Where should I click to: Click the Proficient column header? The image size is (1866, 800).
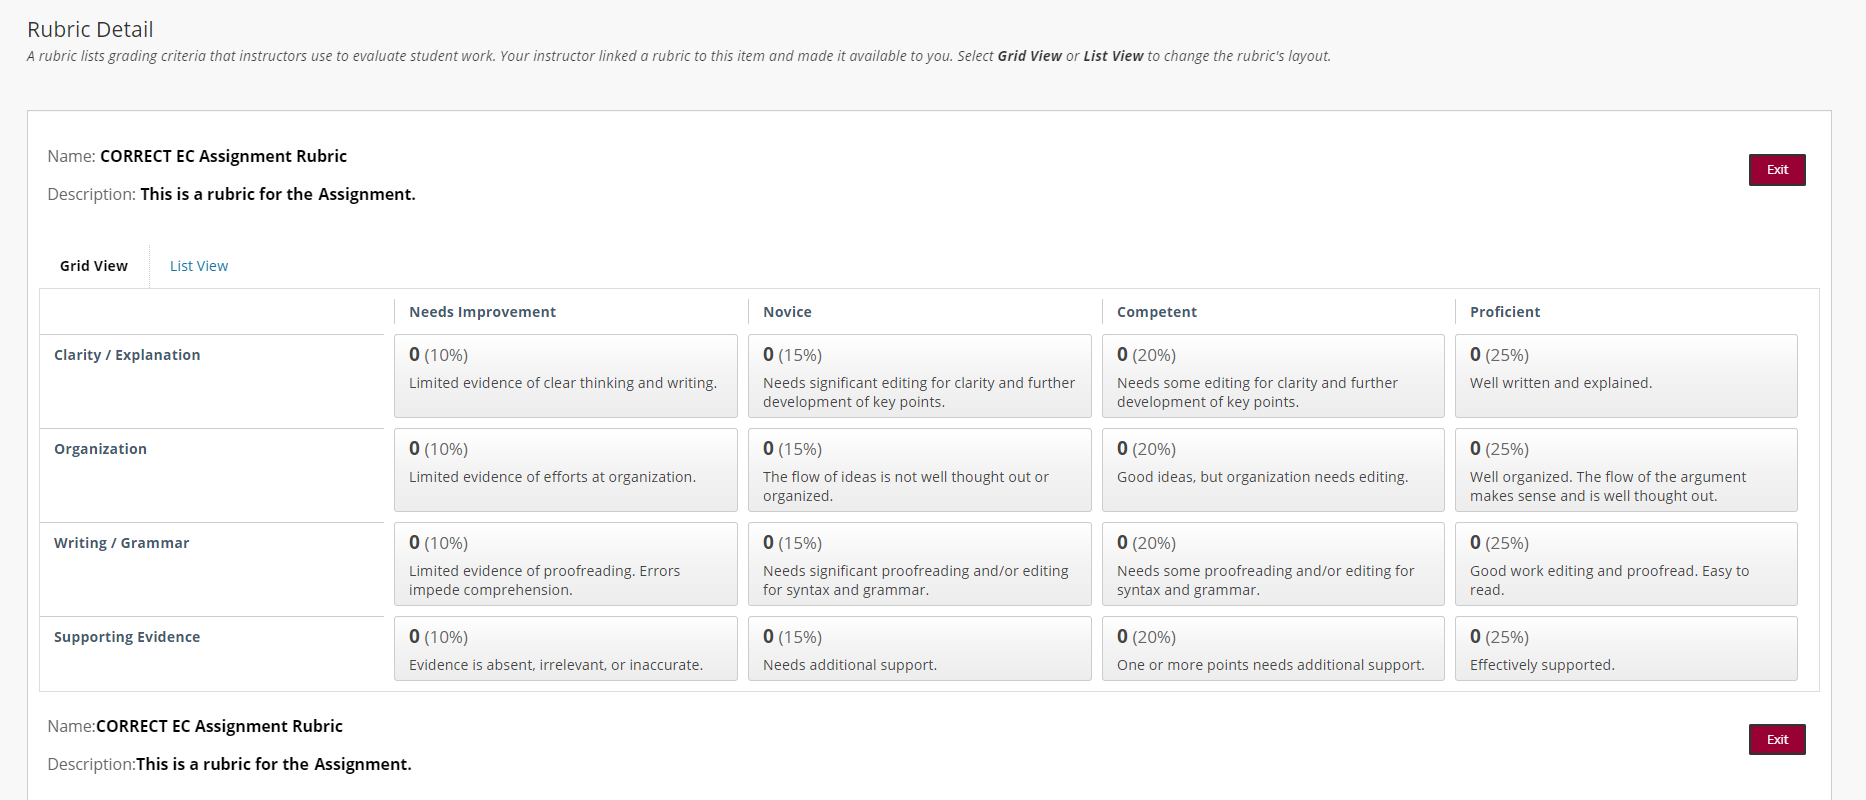coord(1505,312)
